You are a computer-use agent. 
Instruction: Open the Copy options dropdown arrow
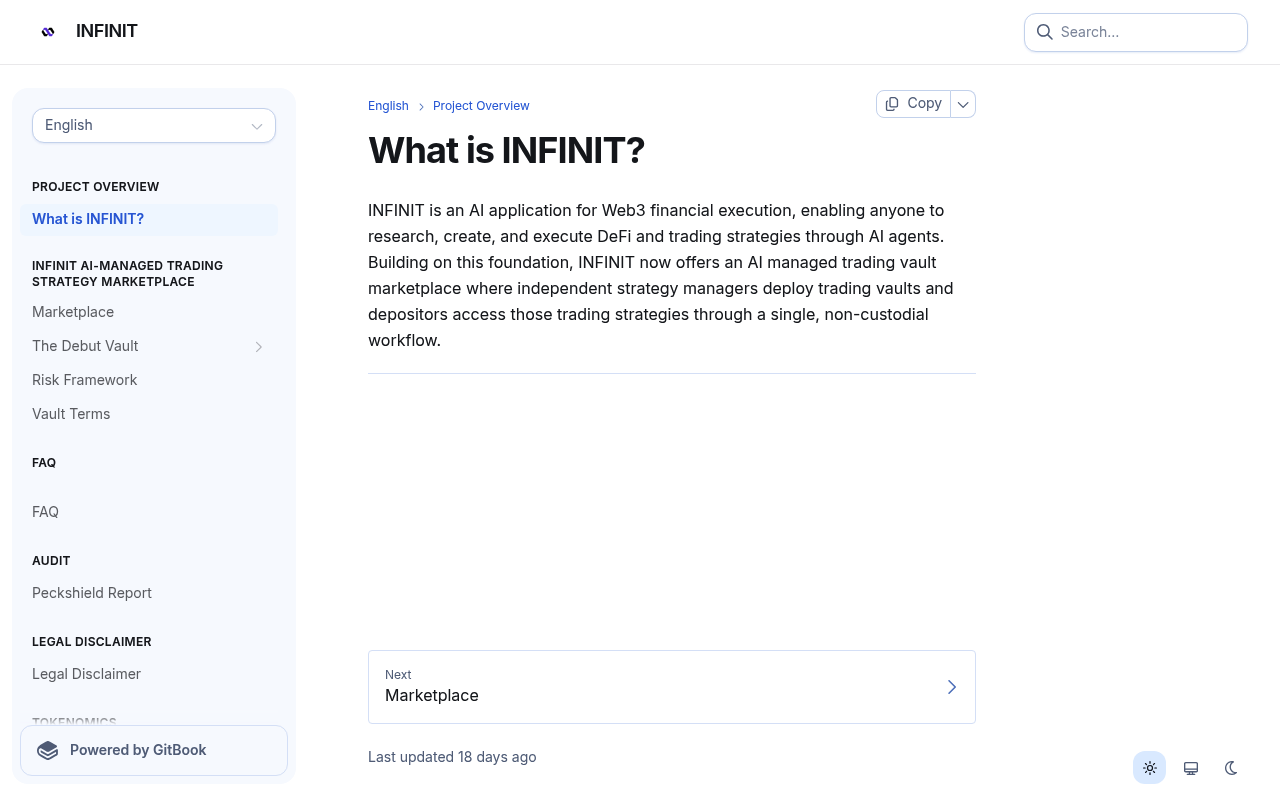tap(963, 104)
